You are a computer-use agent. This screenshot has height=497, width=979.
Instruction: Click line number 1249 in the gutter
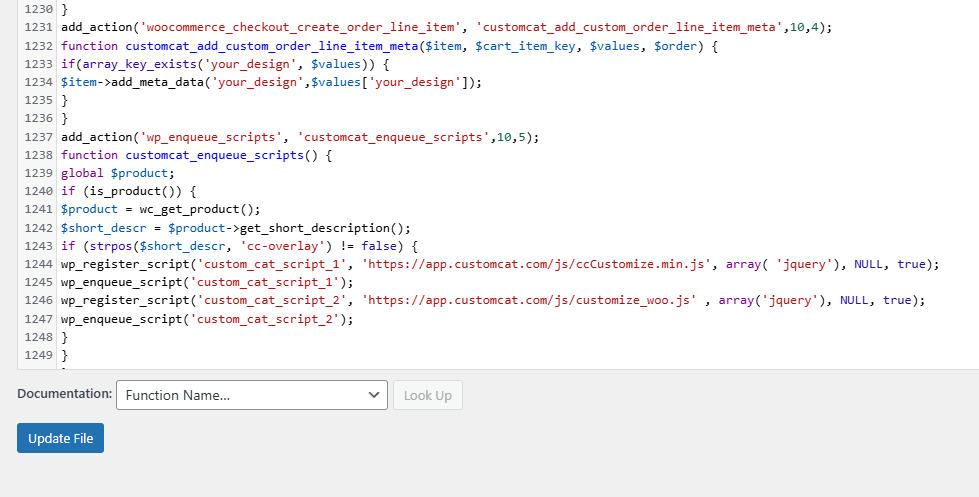tap(38, 355)
